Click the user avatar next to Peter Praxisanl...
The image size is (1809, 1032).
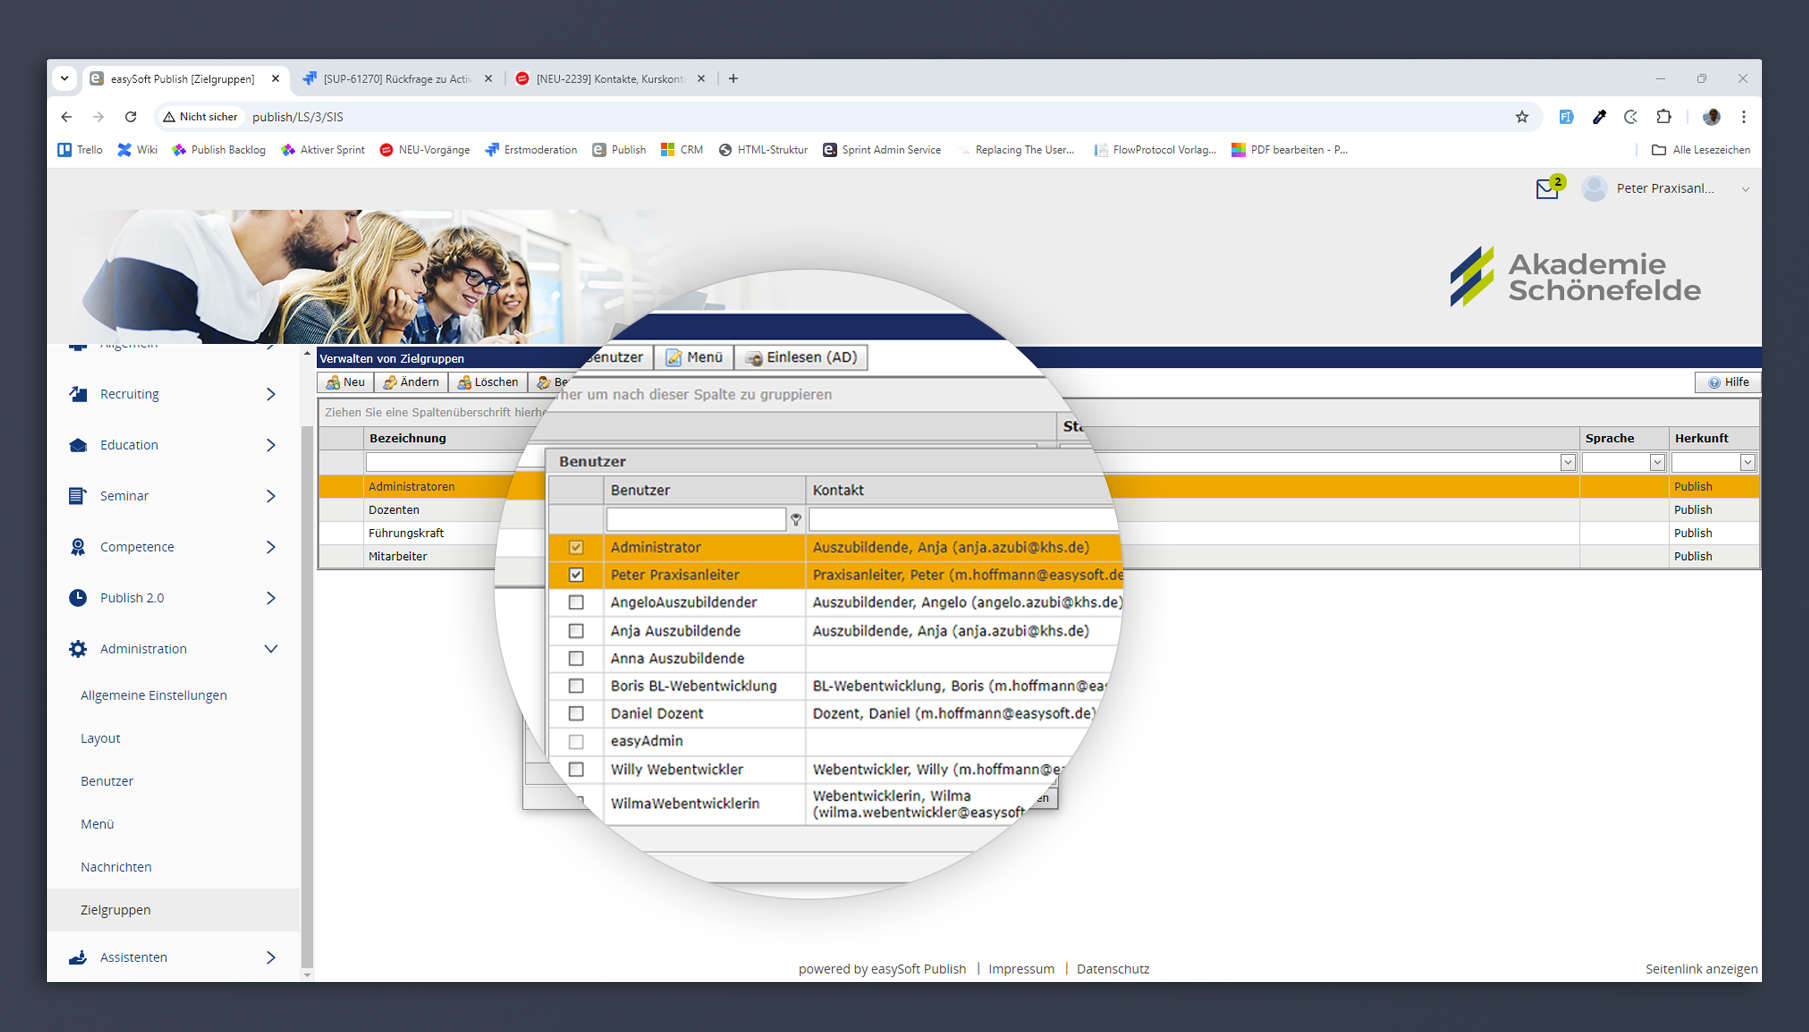(1595, 188)
